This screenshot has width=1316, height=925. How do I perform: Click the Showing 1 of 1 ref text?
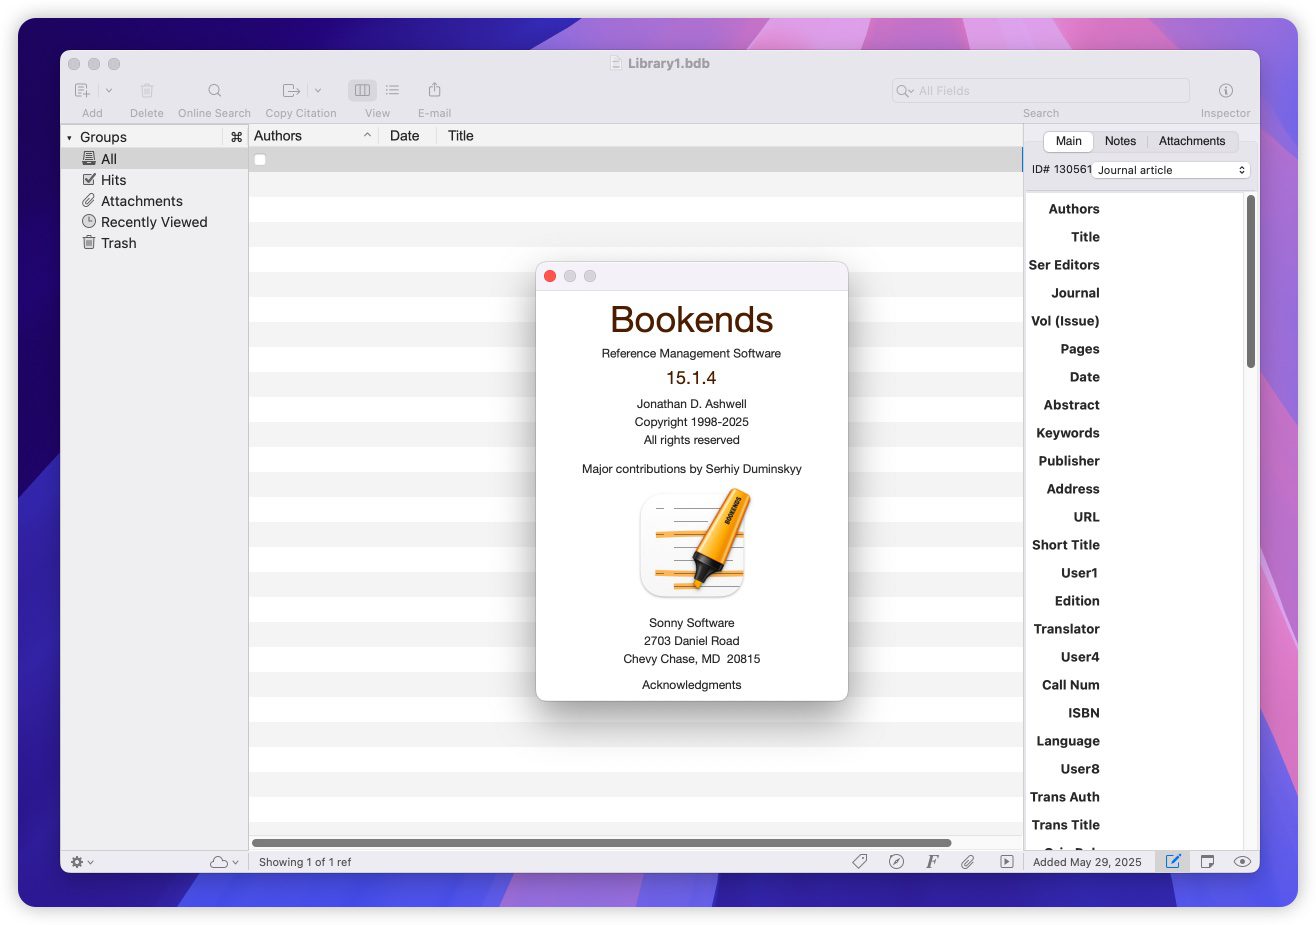coord(305,862)
